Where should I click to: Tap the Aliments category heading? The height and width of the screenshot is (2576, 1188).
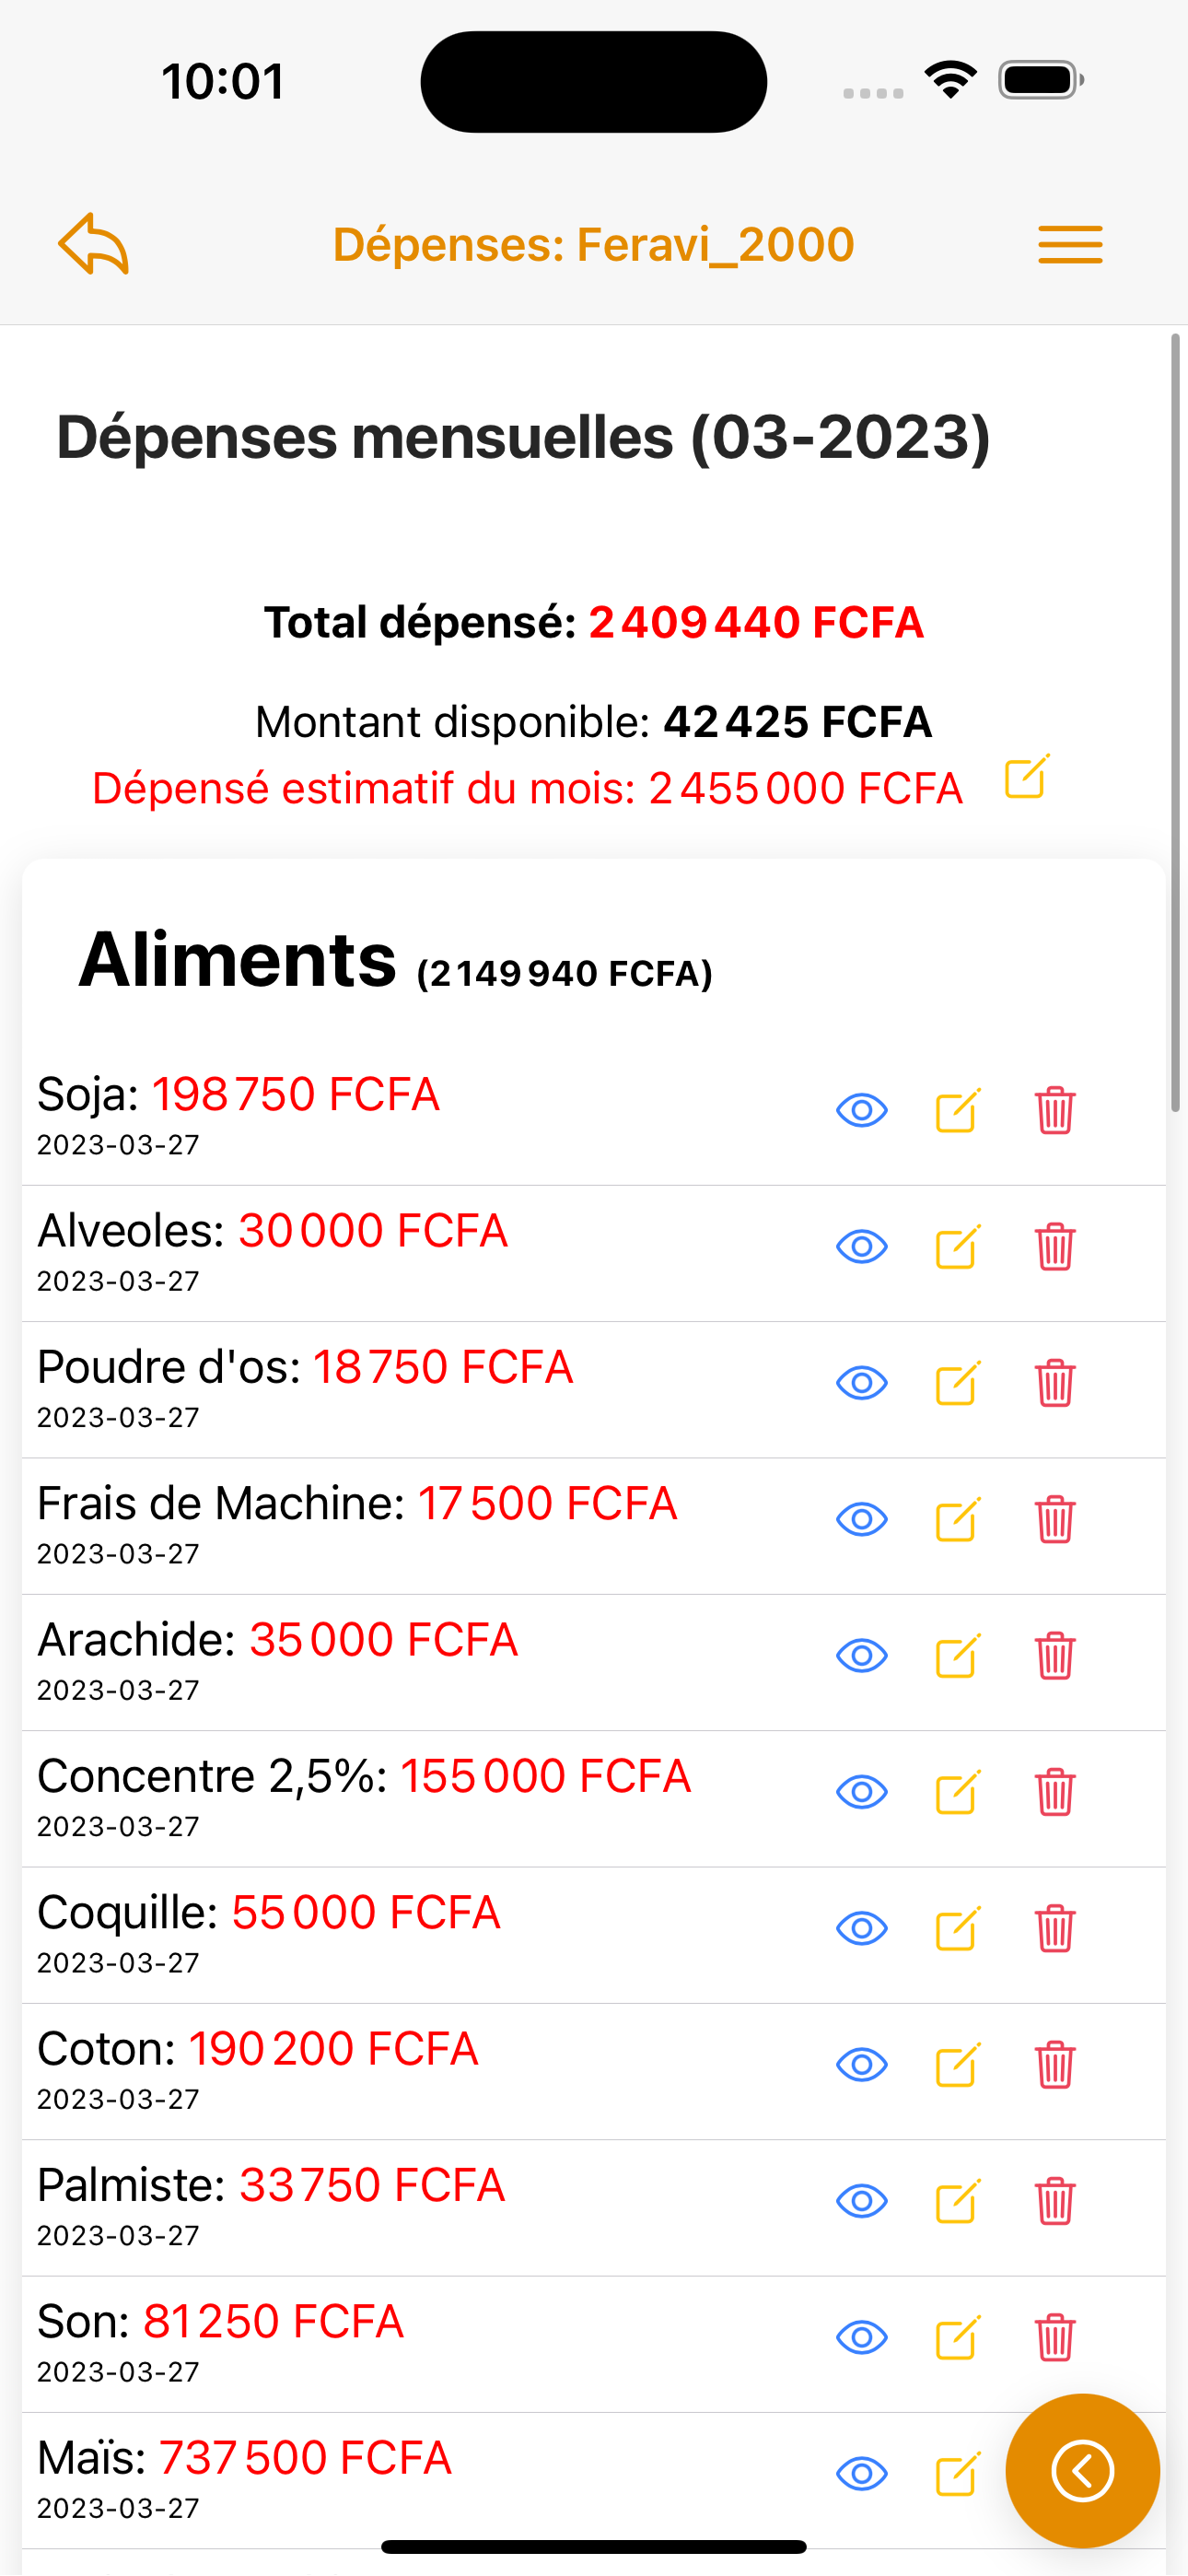pyautogui.click(x=238, y=960)
